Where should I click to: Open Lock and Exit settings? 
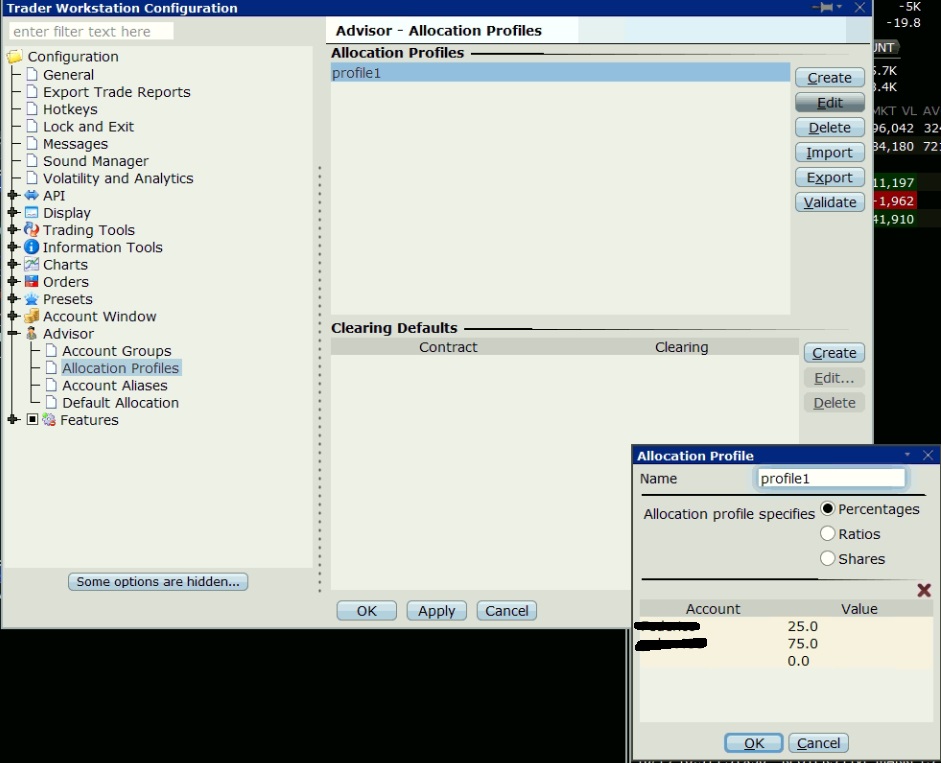point(88,127)
